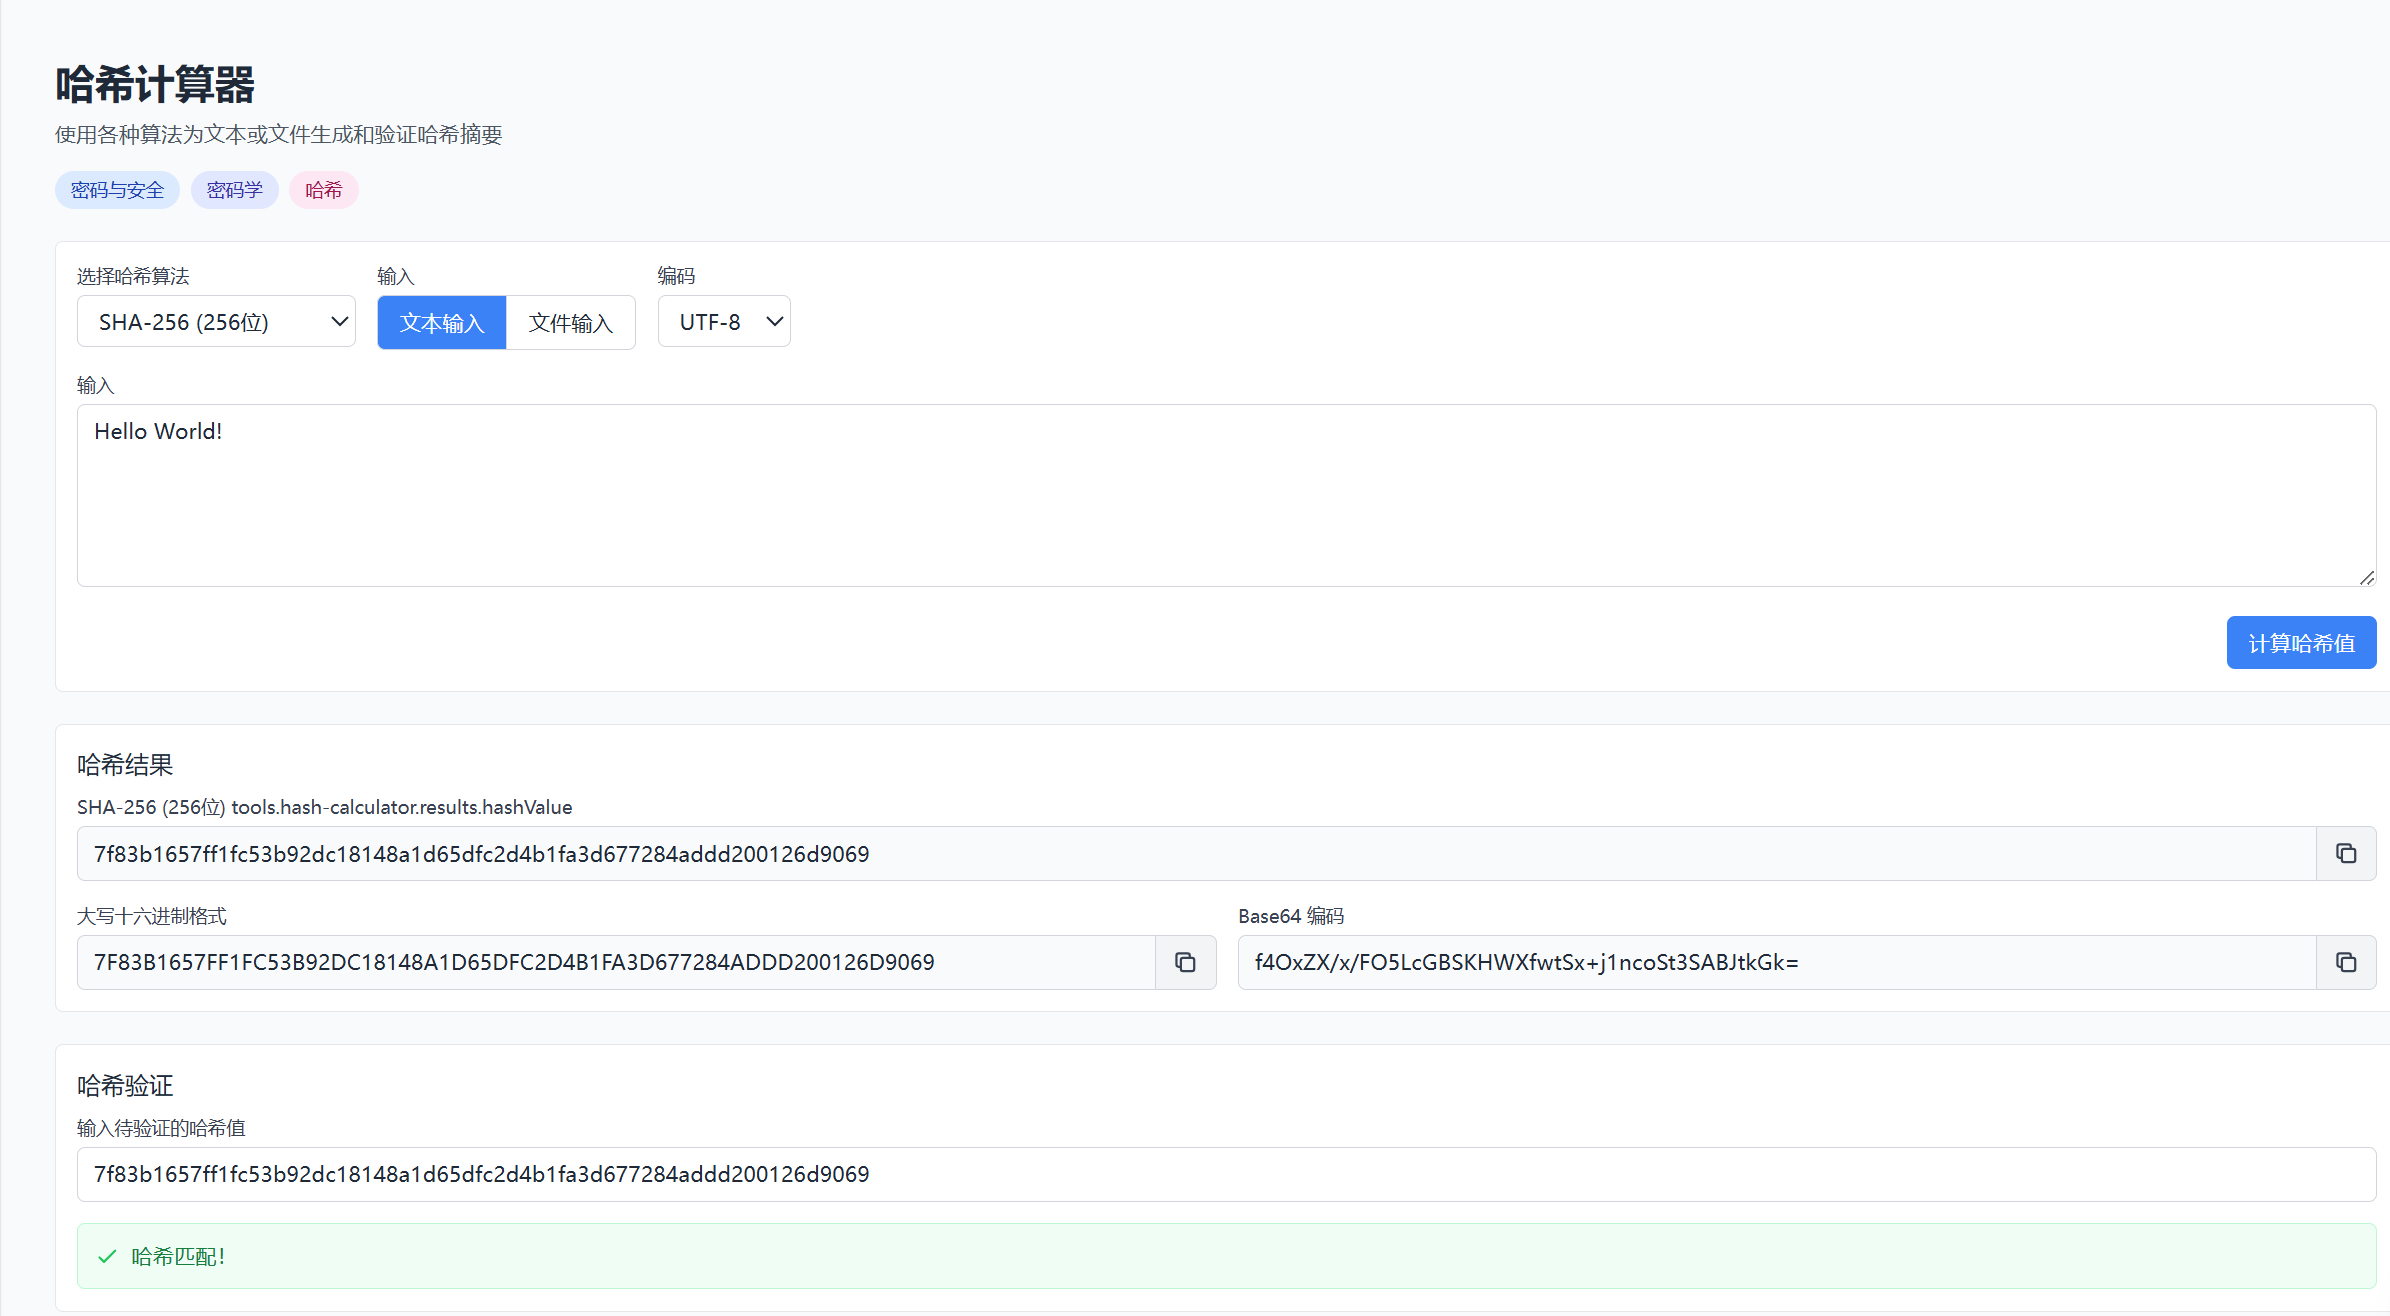This screenshot has height=1316, width=2390.
Task: Click the textarea resize handle corner
Action: point(2366,578)
